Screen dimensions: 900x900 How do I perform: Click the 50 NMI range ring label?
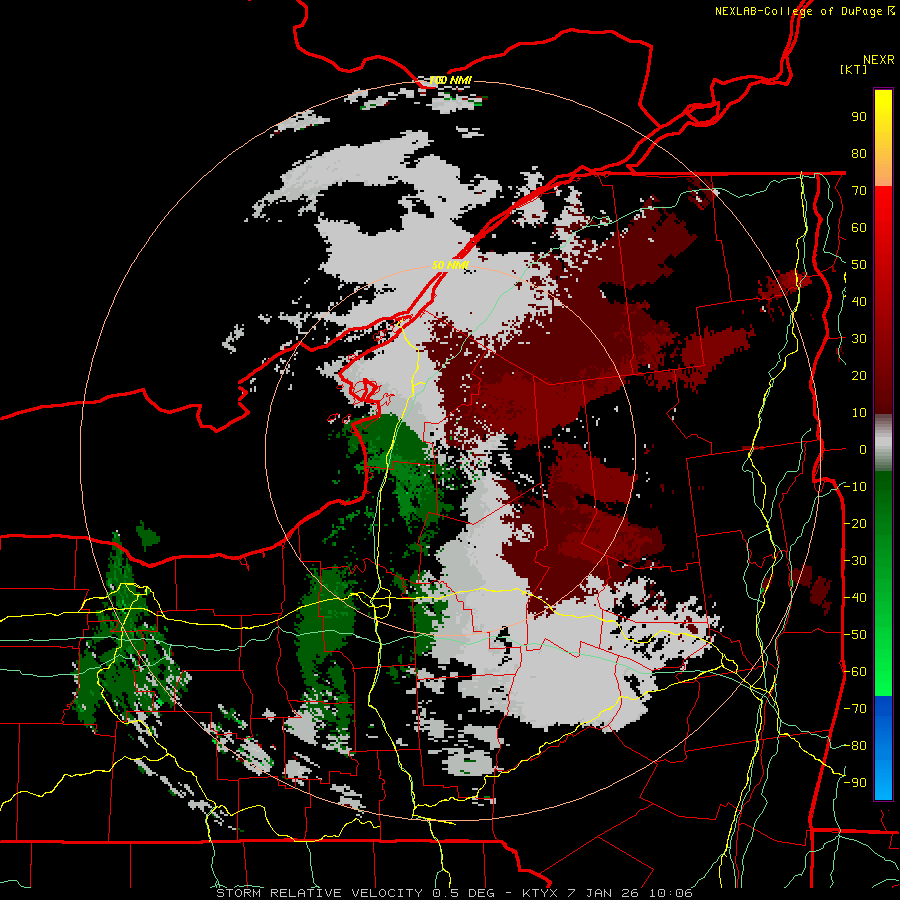click(451, 265)
